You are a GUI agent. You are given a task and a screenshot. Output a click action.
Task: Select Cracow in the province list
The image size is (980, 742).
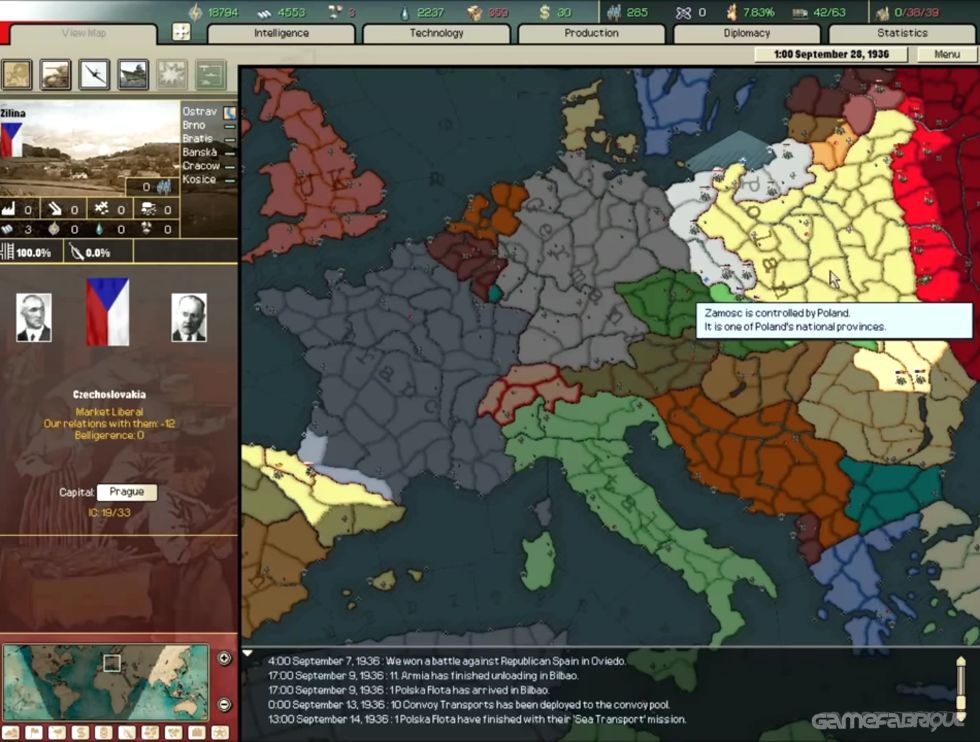click(x=201, y=166)
